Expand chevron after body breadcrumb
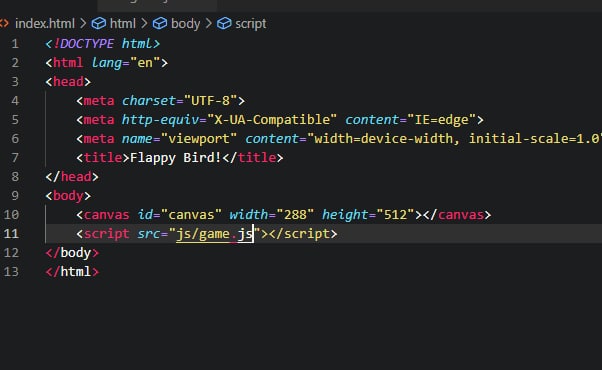This screenshot has width=602, height=370. [x=208, y=24]
